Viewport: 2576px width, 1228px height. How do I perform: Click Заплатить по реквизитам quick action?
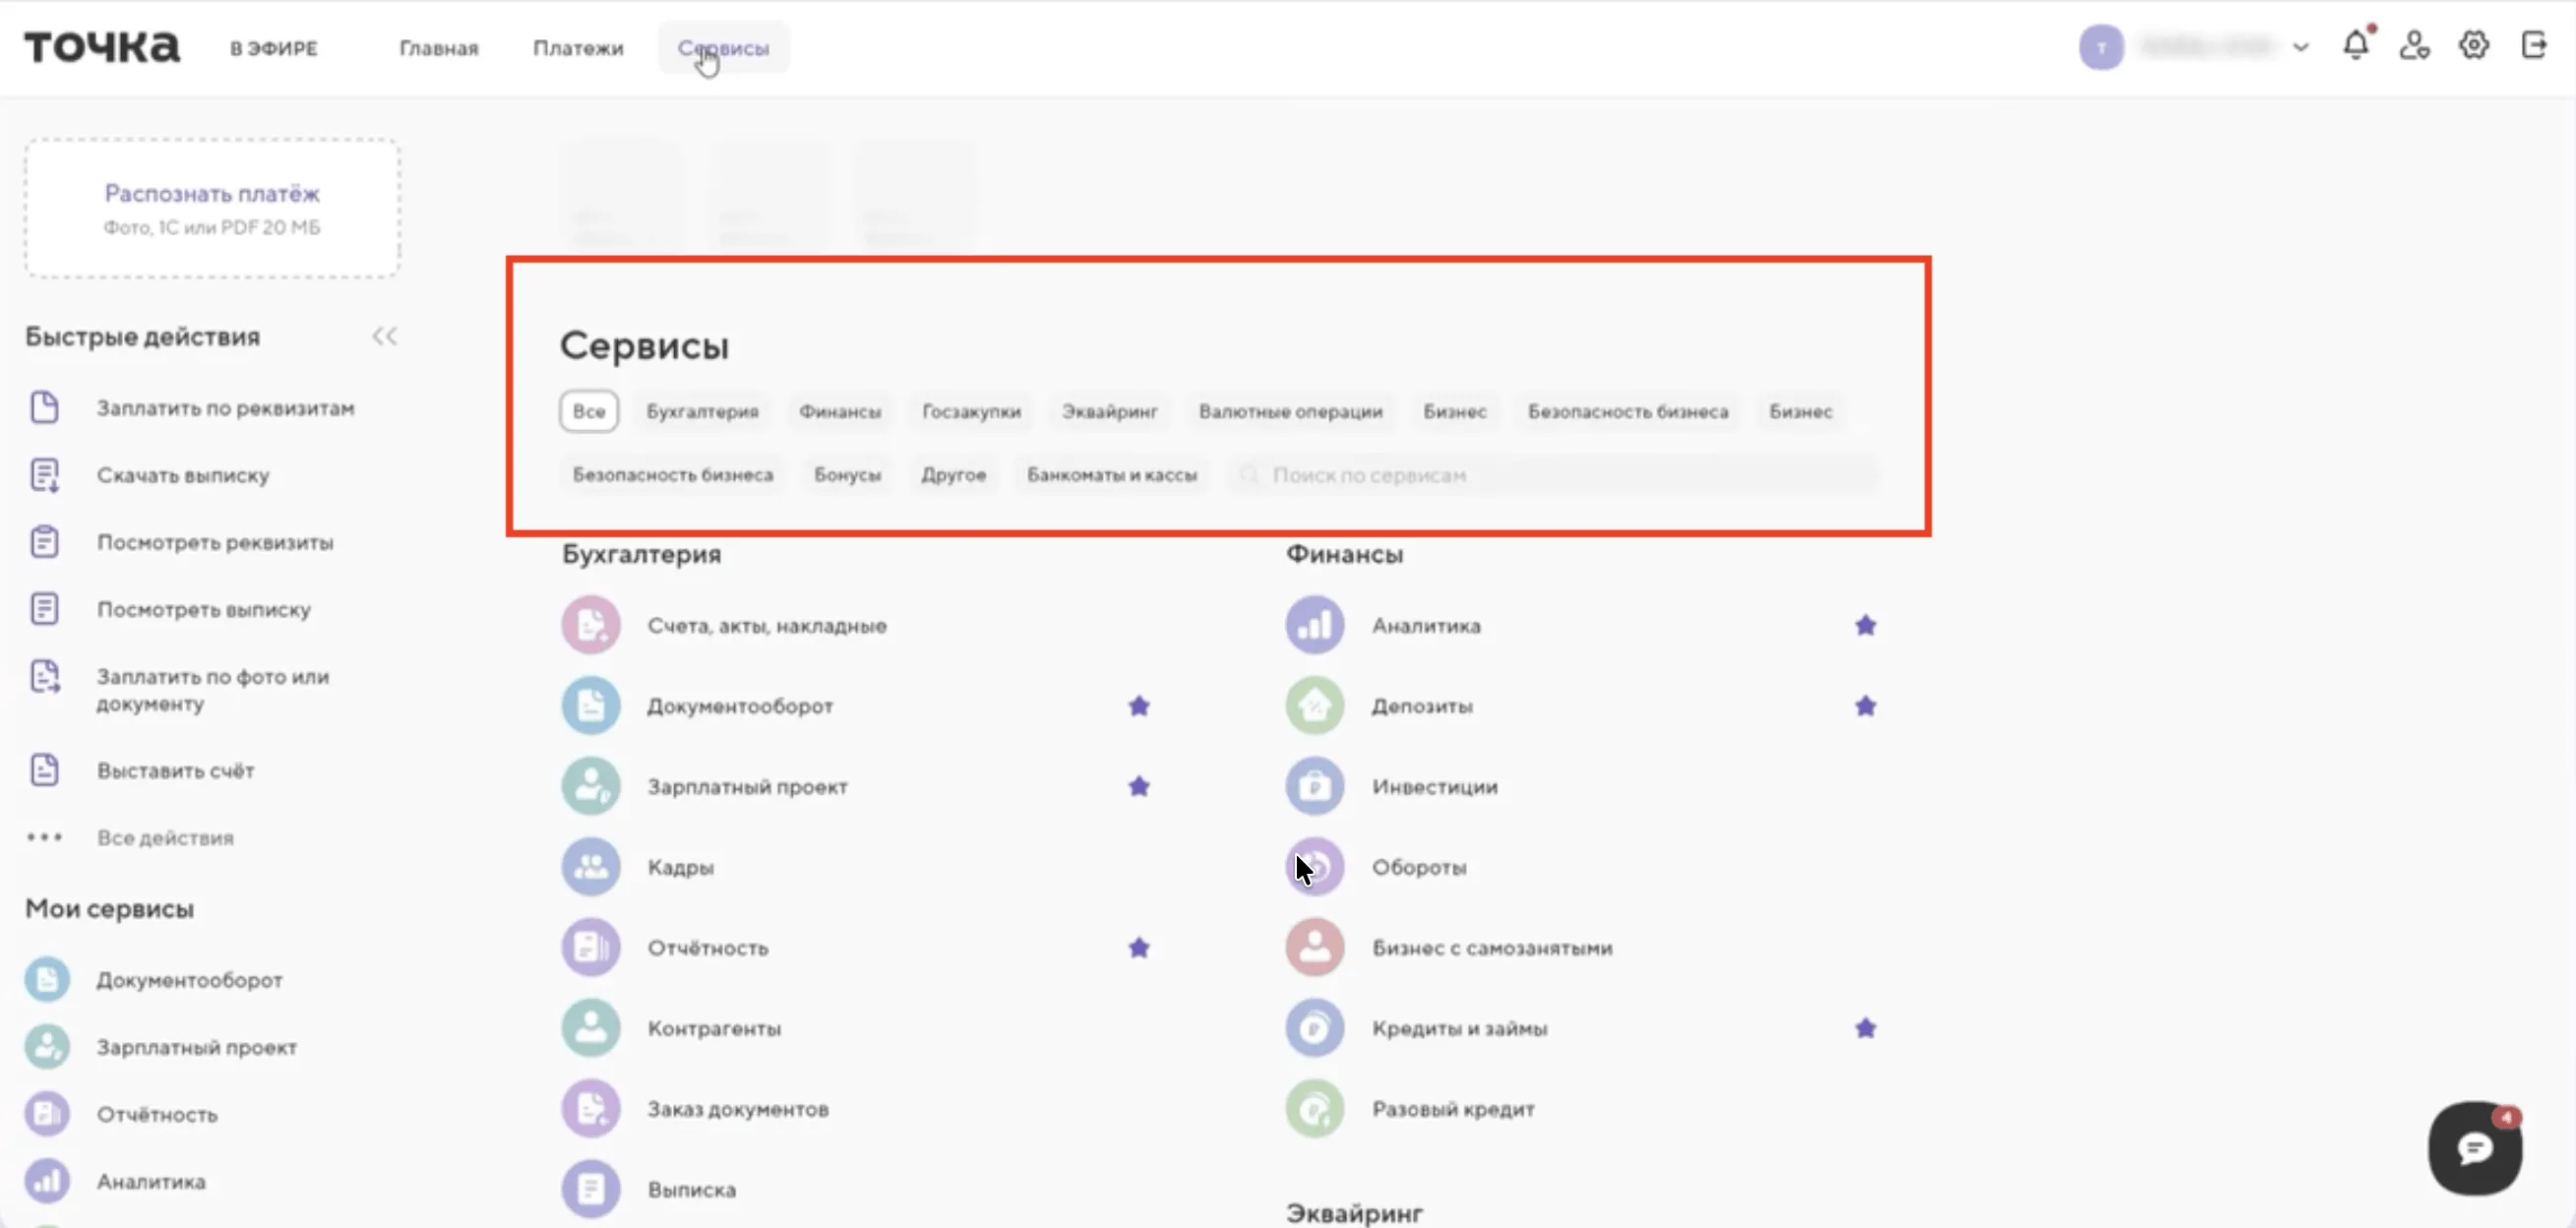225,408
